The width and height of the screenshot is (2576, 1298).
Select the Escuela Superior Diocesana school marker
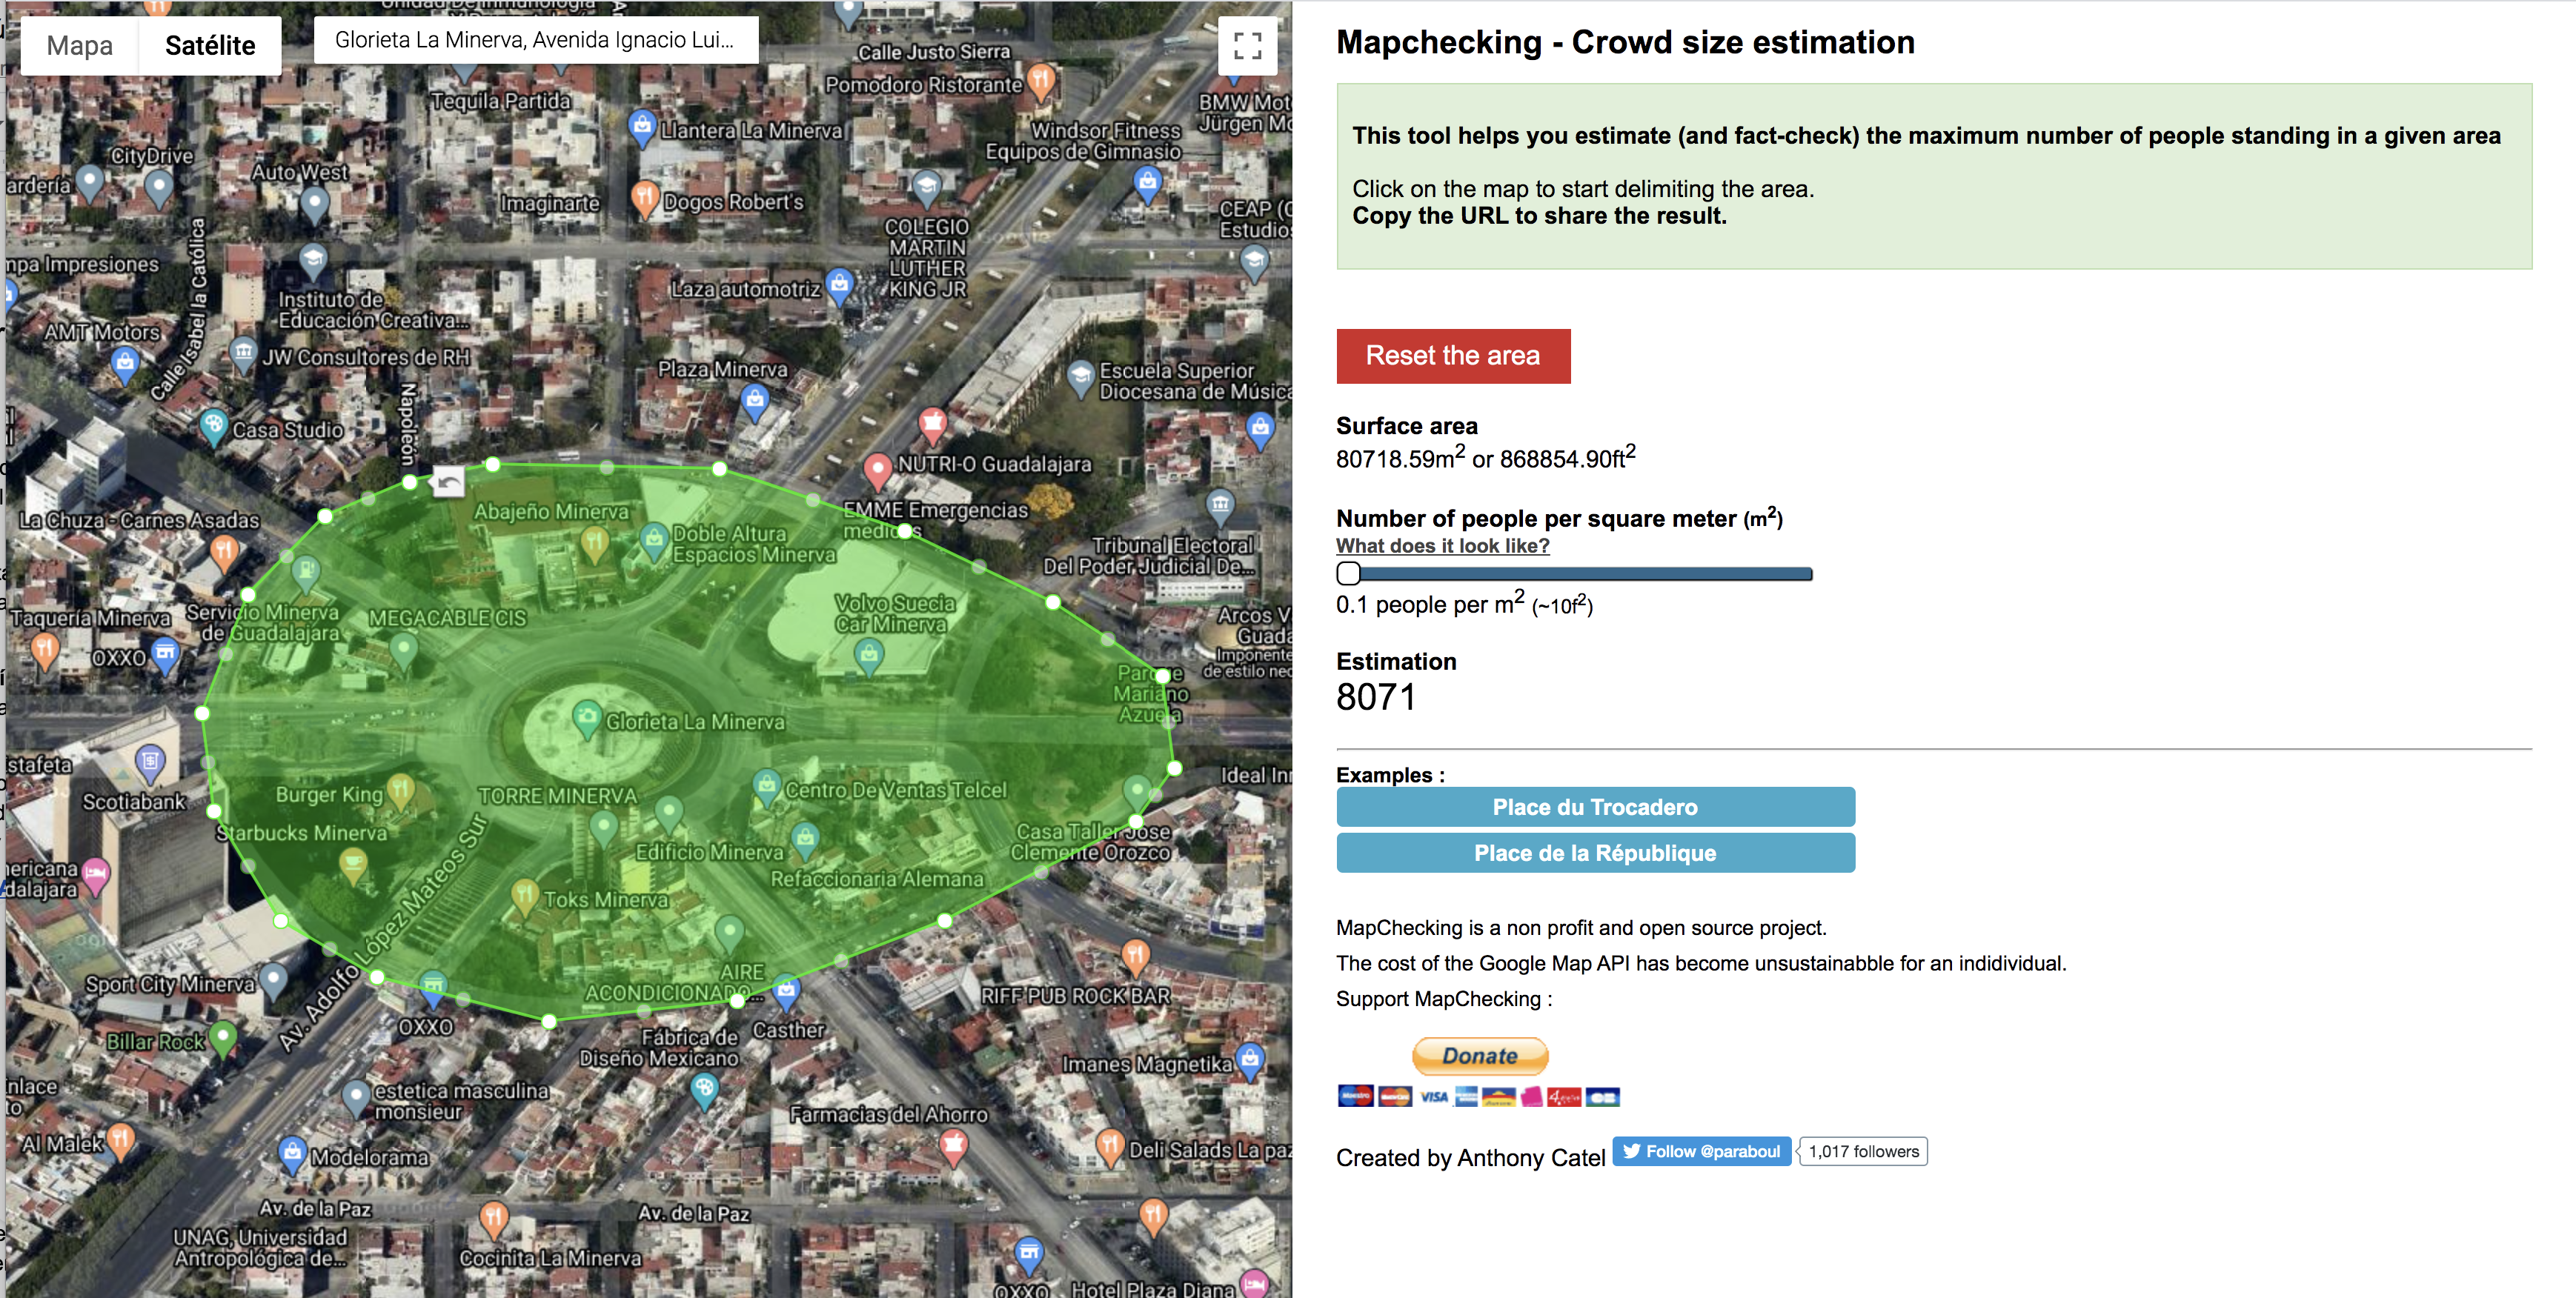pyautogui.click(x=1081, y=379)
